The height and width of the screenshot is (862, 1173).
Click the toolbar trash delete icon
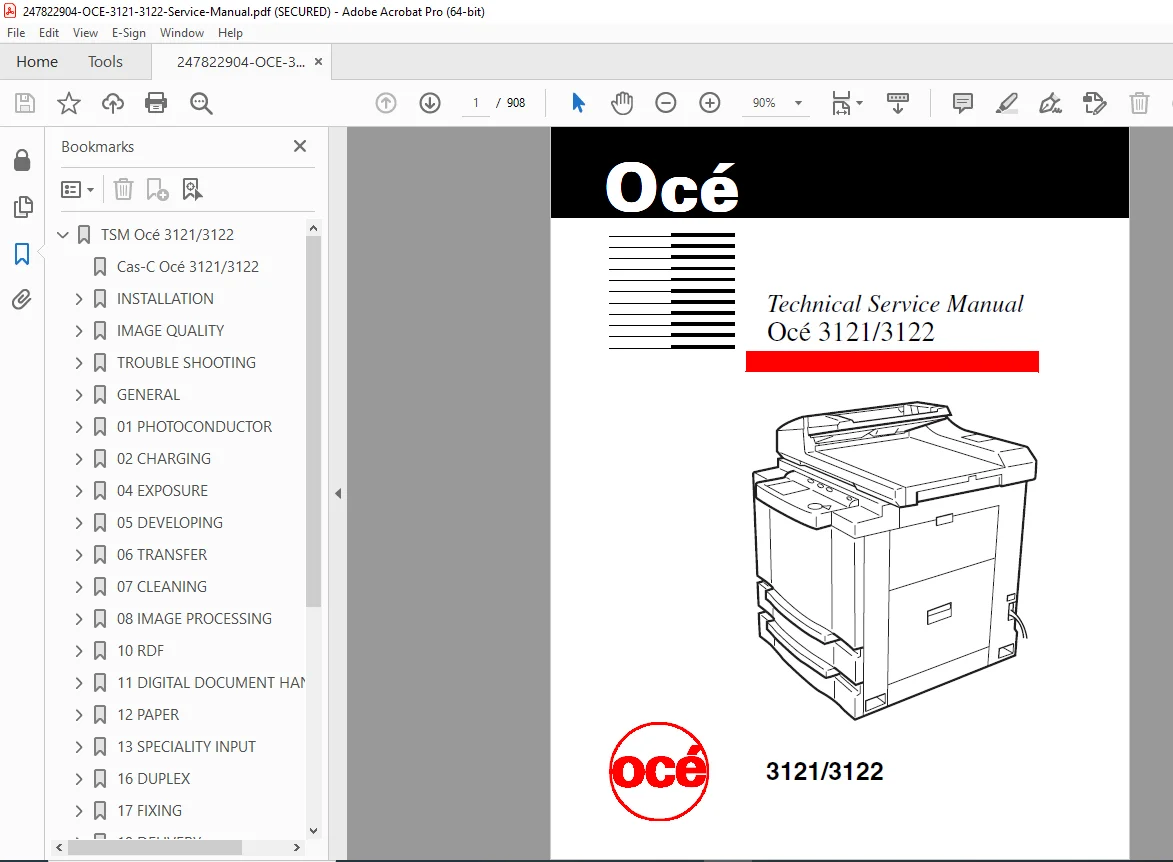pos(1139,103)
